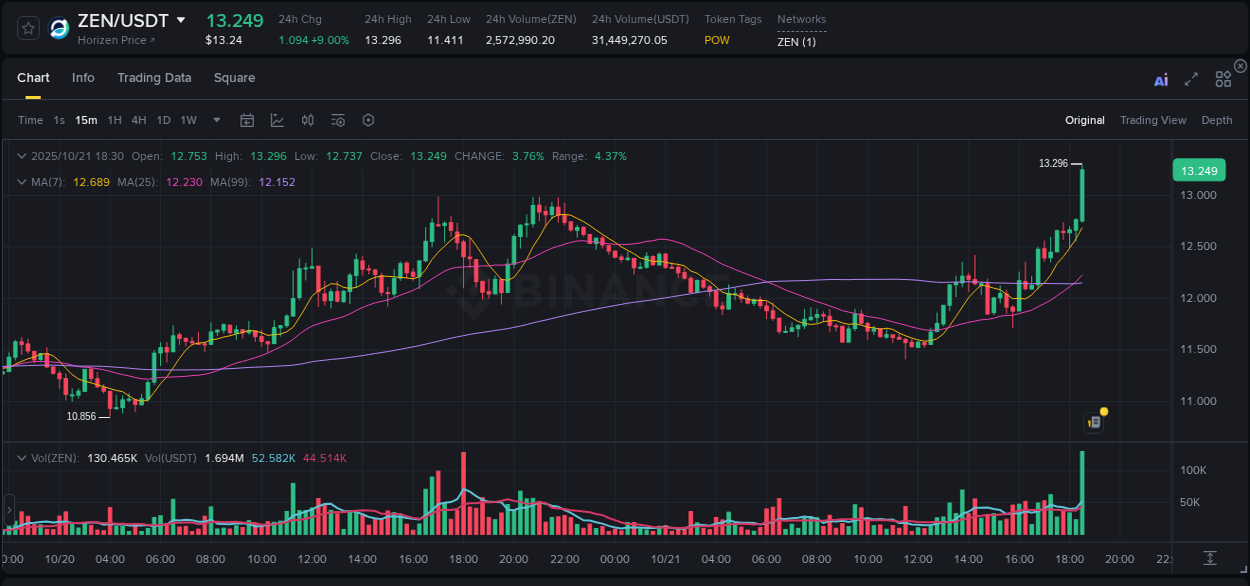Click the POW token tag link
The image size is (1250, 586).
coord(716,40)
